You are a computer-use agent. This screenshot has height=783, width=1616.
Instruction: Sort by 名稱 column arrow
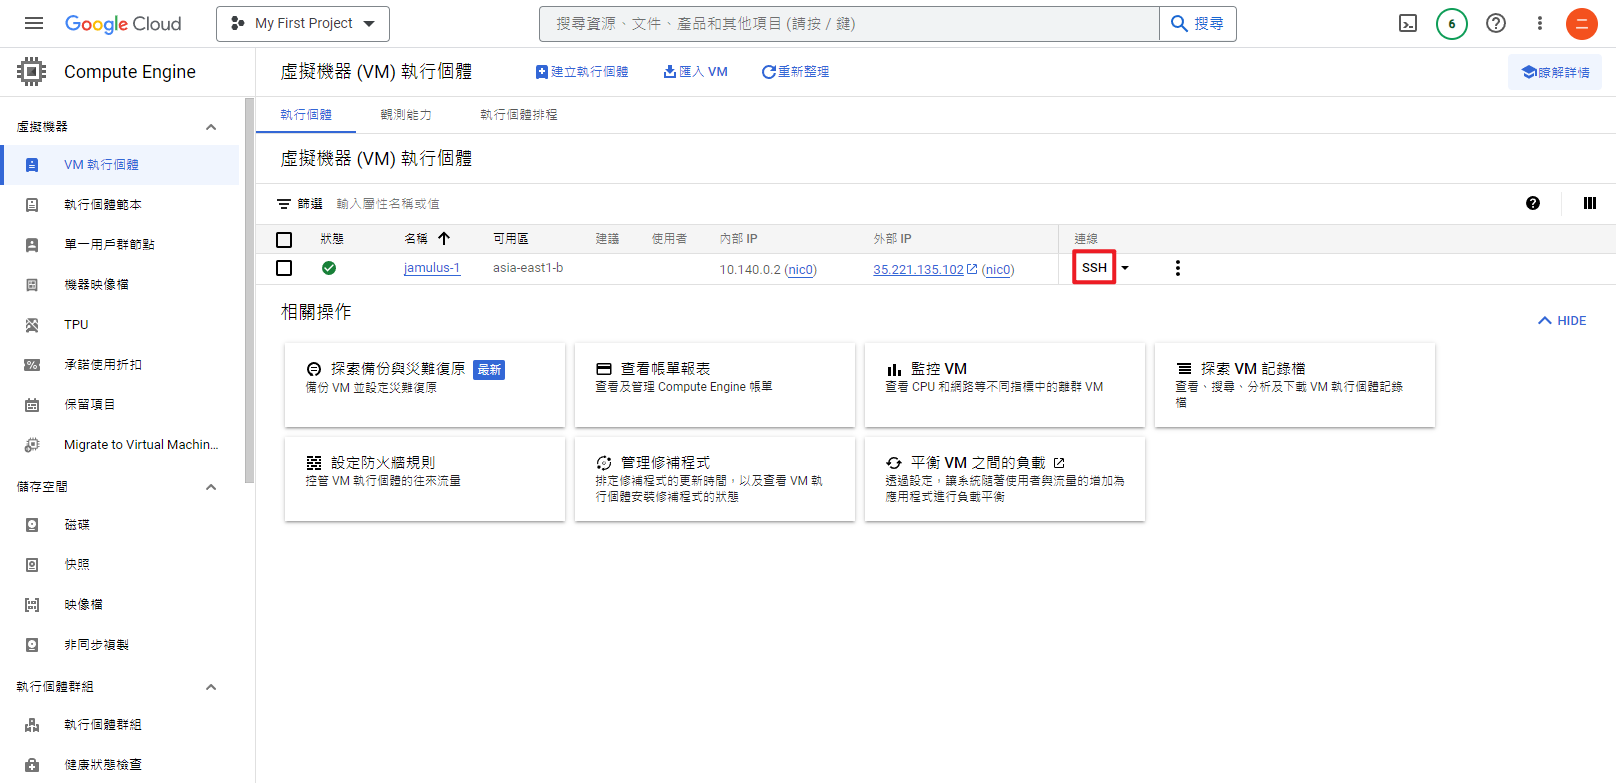point(444,238)
